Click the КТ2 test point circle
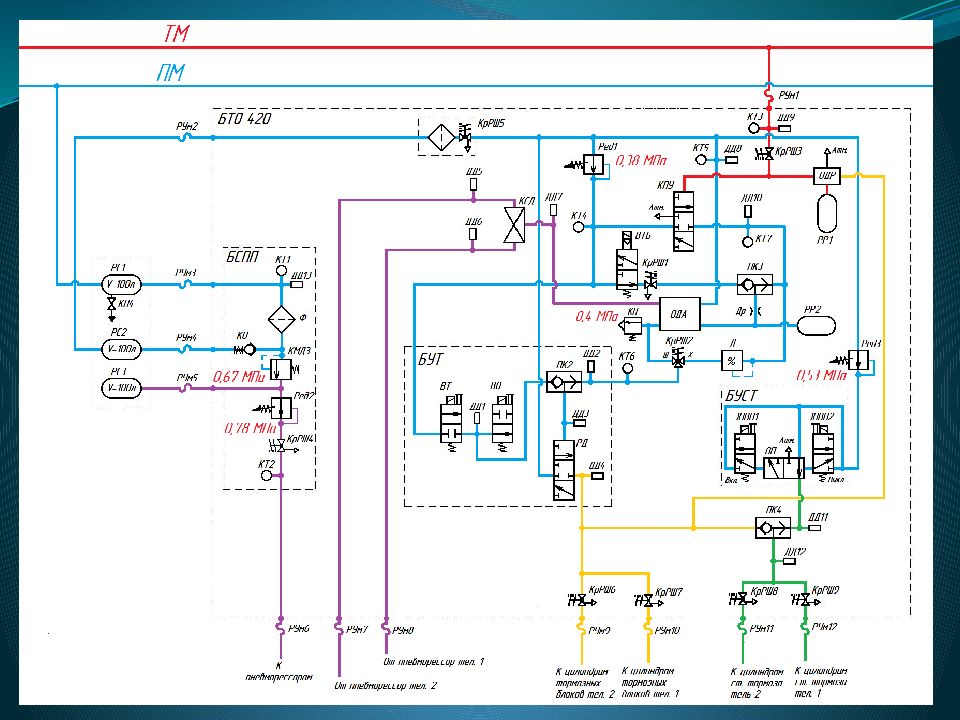960x720 pixels. click(x=266, y=475)
